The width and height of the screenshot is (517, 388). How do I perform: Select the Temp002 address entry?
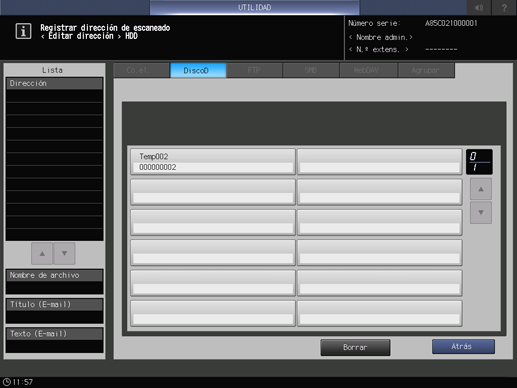[x=213, y=162]
